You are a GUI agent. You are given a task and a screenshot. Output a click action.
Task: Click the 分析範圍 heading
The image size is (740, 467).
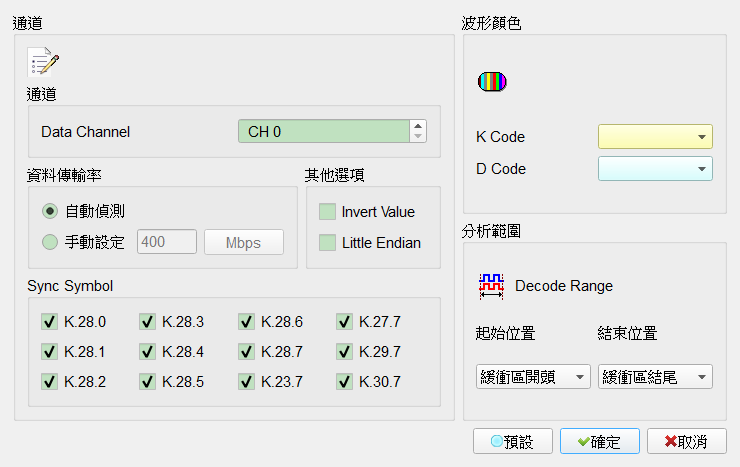tap(491, 231)
